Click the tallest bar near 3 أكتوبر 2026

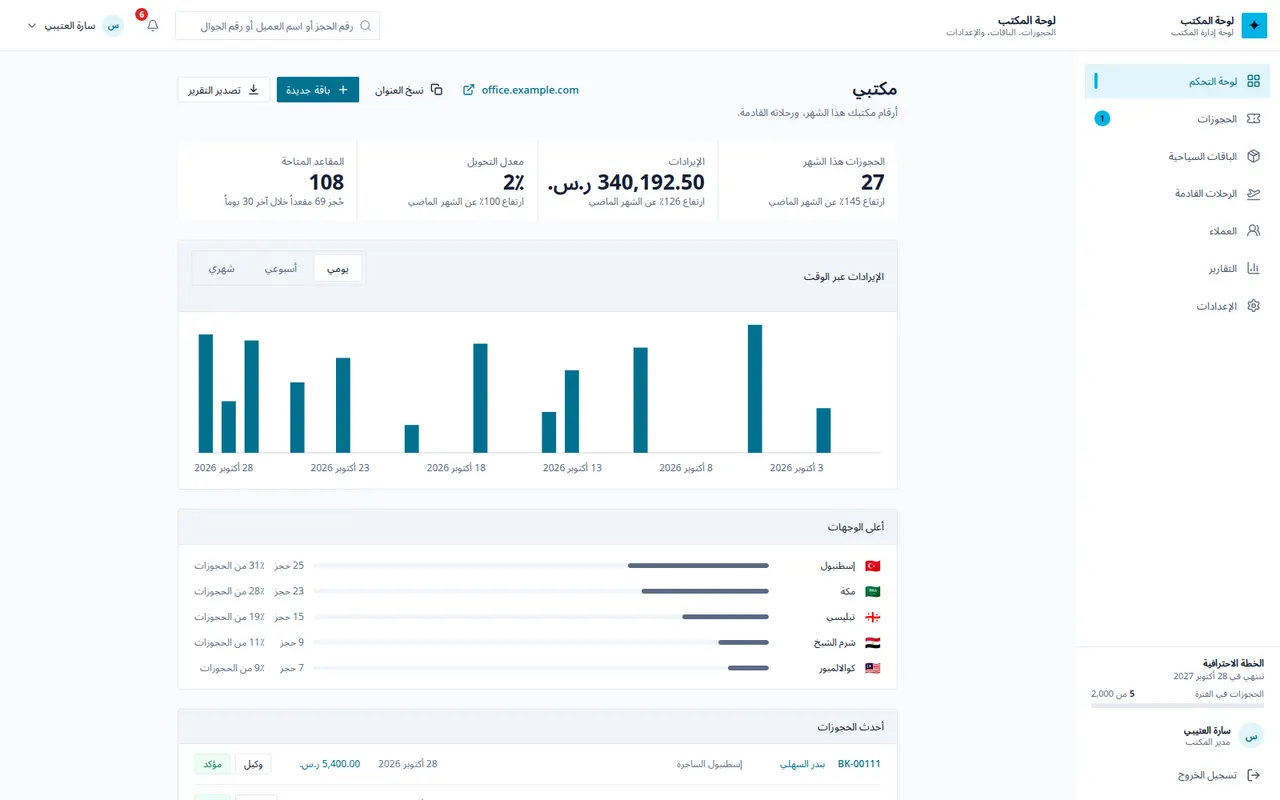coord(755,389)
